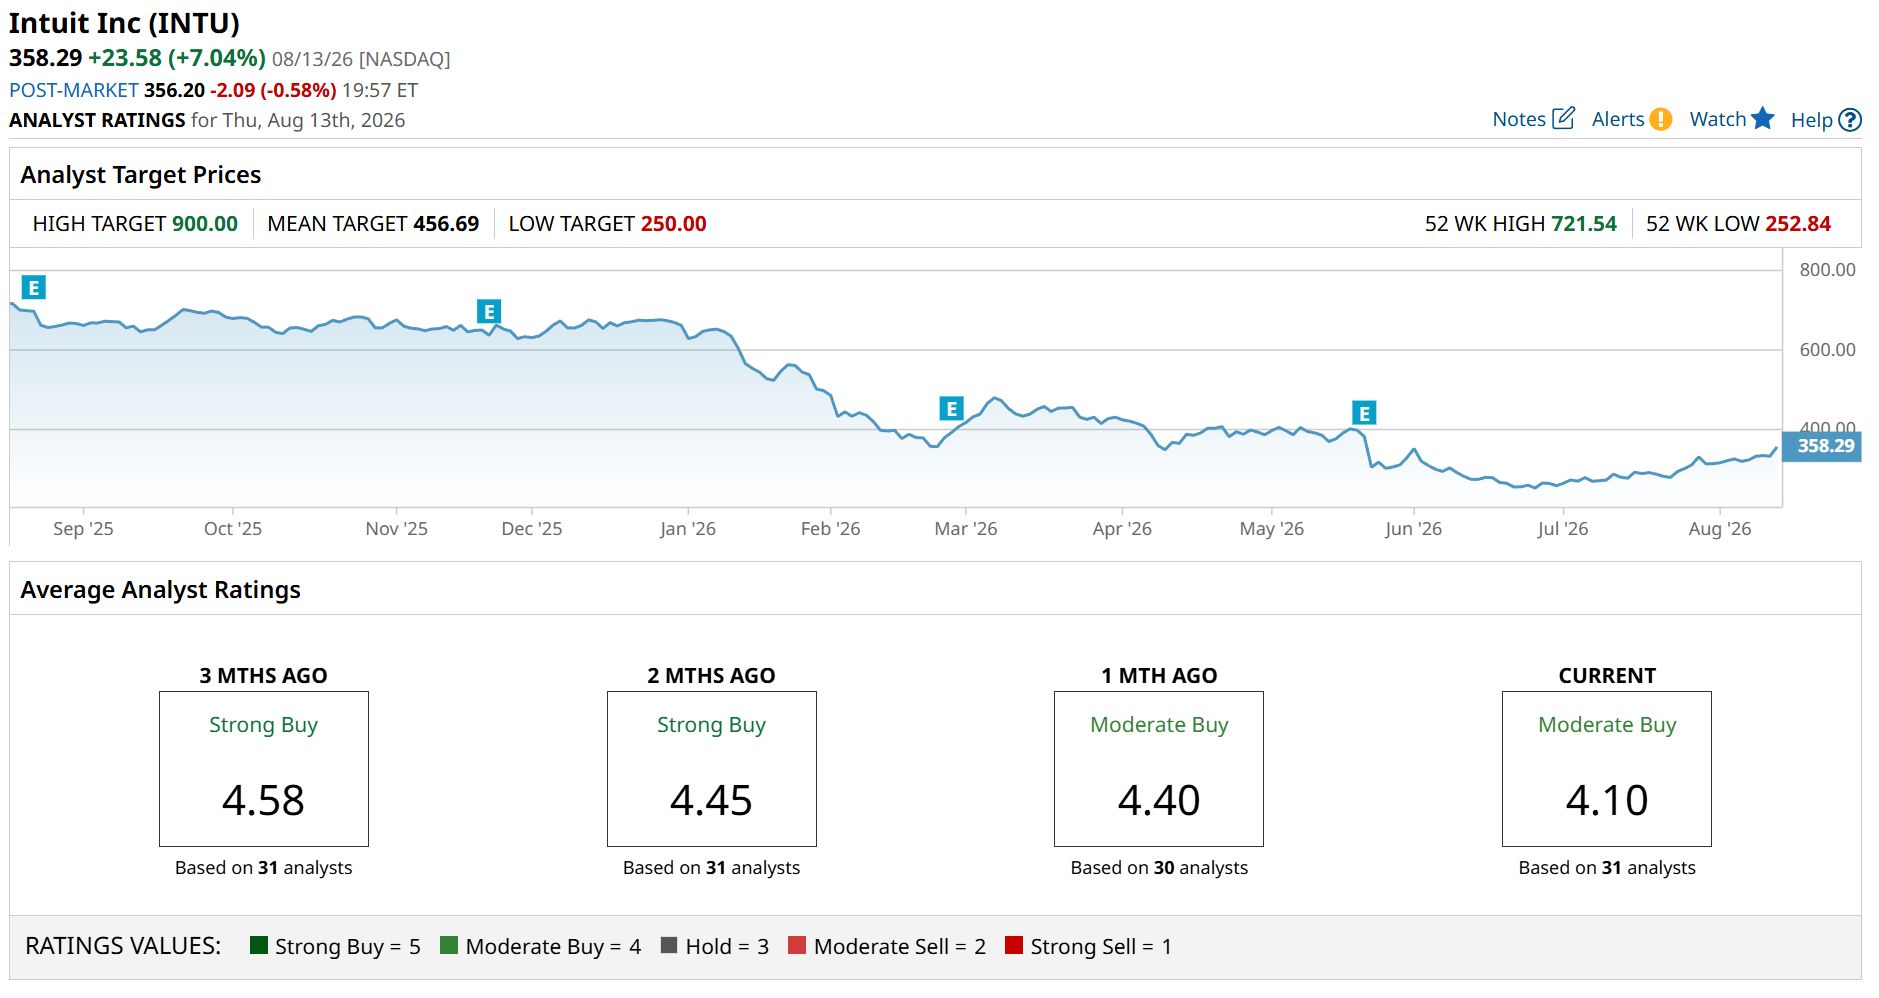Select the earnings marker at chart start, Sep '25
The width and height of the screenshot is (1879, 998).
click(33, 288)
